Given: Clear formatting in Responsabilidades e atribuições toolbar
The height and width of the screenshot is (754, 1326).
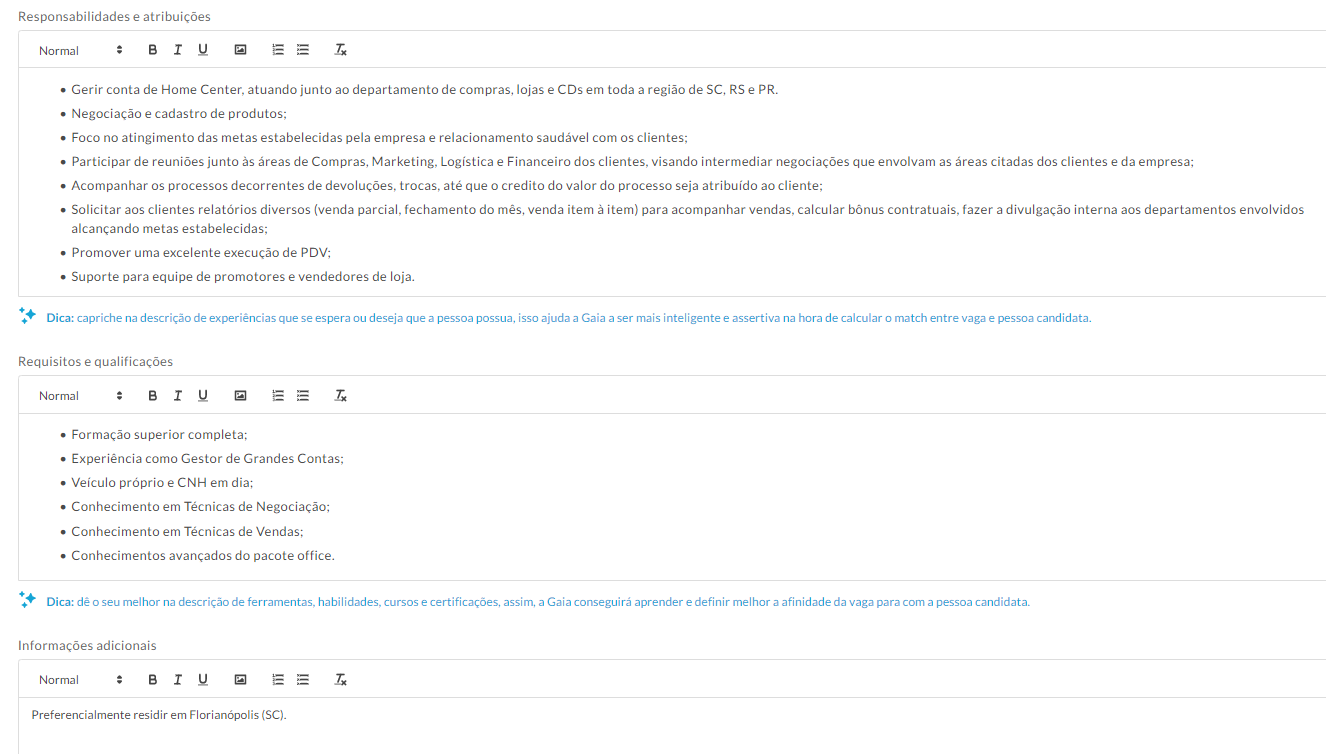Looking at the screenshot, I should [340, 50].
